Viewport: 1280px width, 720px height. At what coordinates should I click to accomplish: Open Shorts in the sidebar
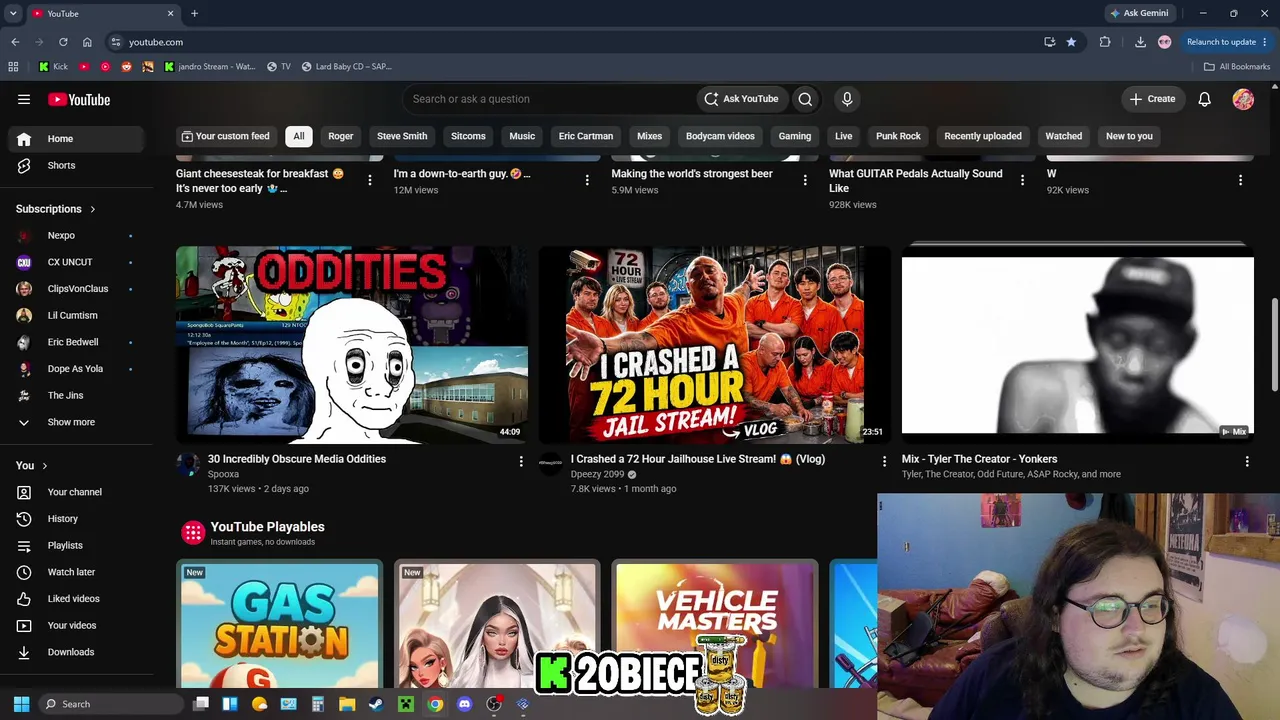tap(76, 165)
